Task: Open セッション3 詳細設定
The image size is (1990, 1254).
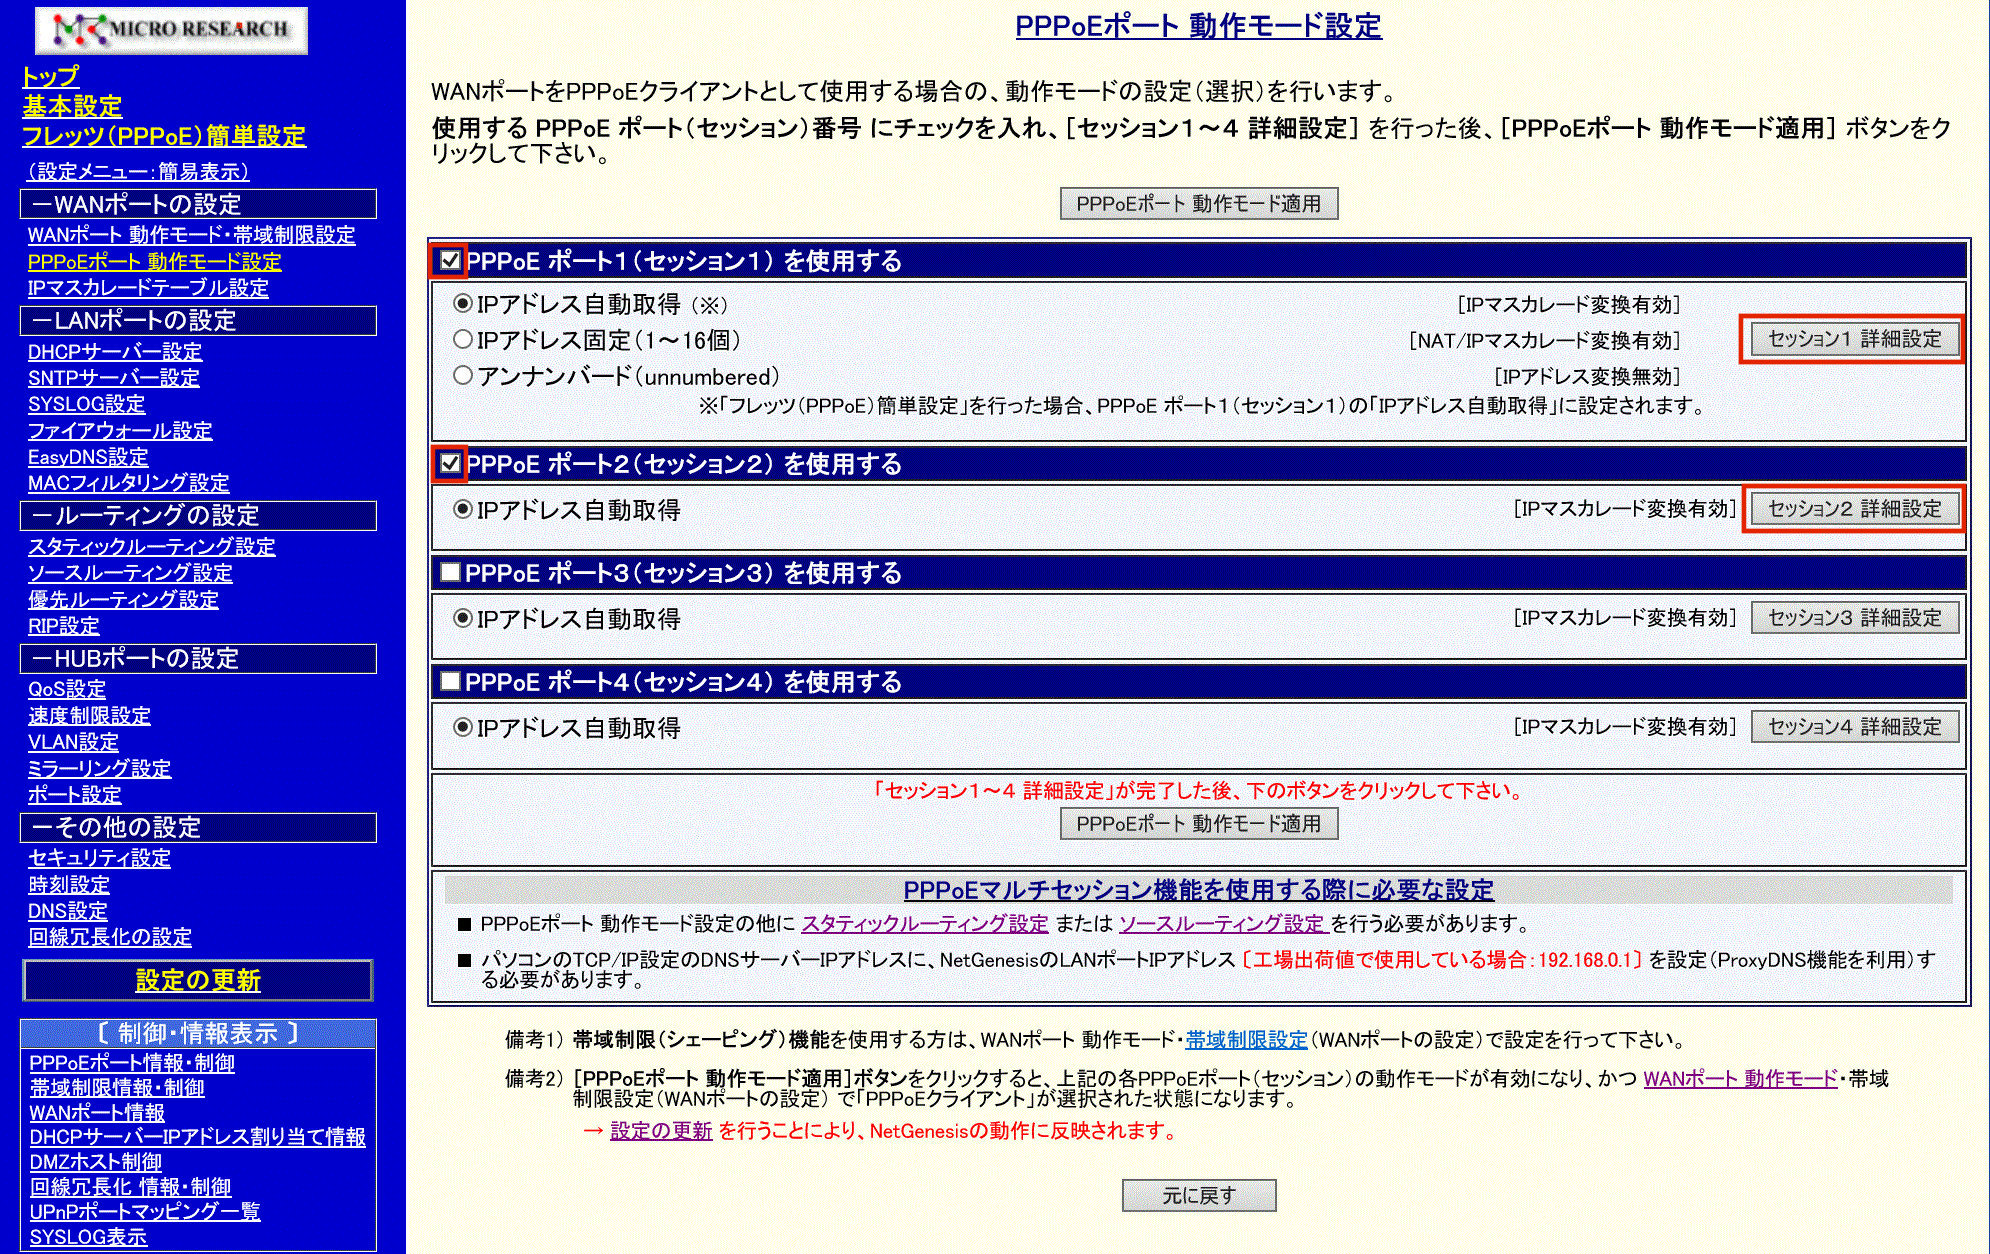Action: click(x=1854, y=618)
